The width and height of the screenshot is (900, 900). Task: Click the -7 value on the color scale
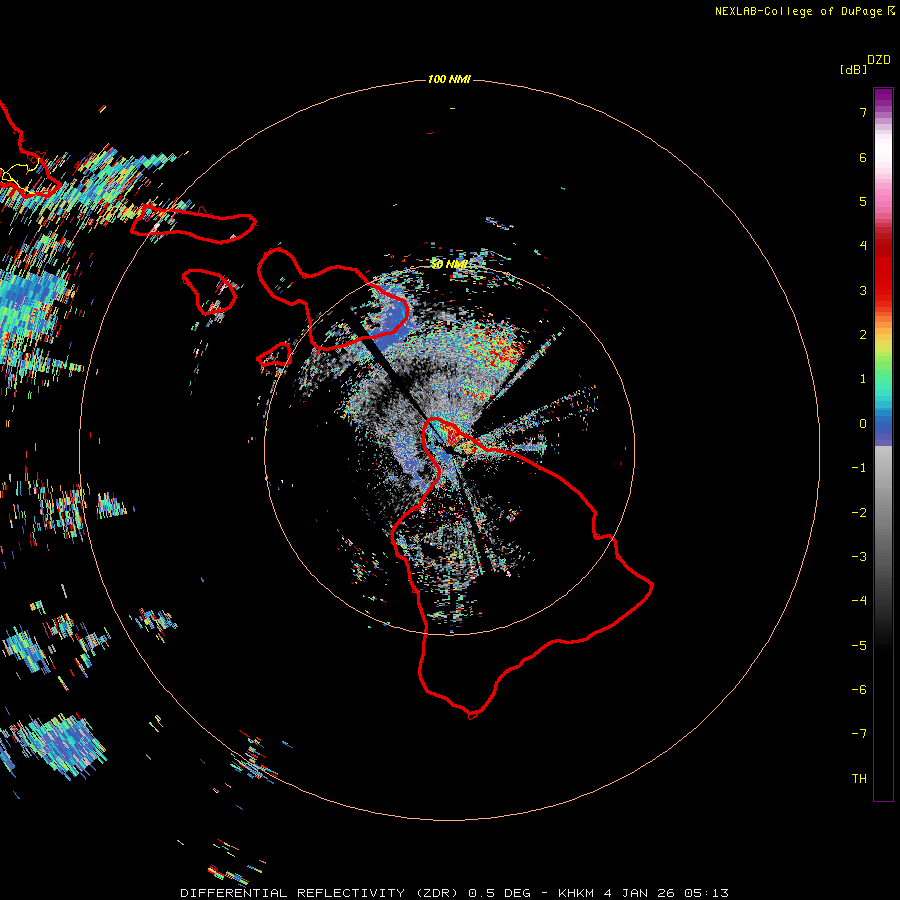(859, 734)
